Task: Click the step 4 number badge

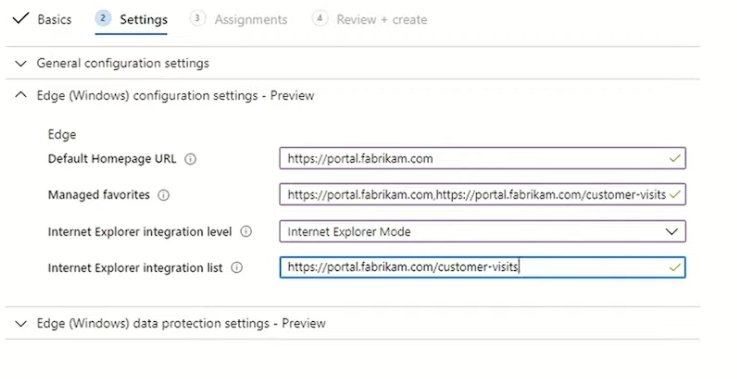Action: point(320,18)
